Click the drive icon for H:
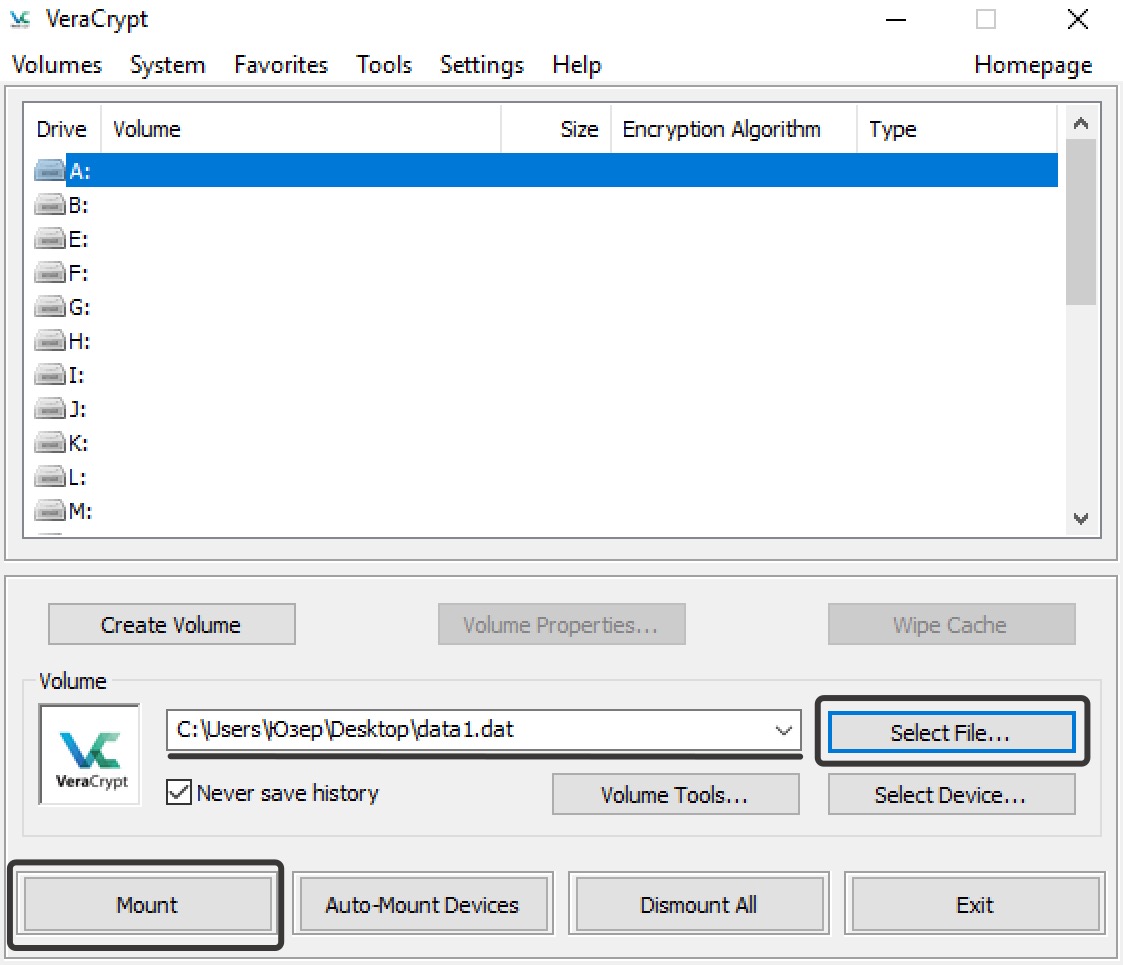This screenshot has width=1123, height=965. coord(49,341)
